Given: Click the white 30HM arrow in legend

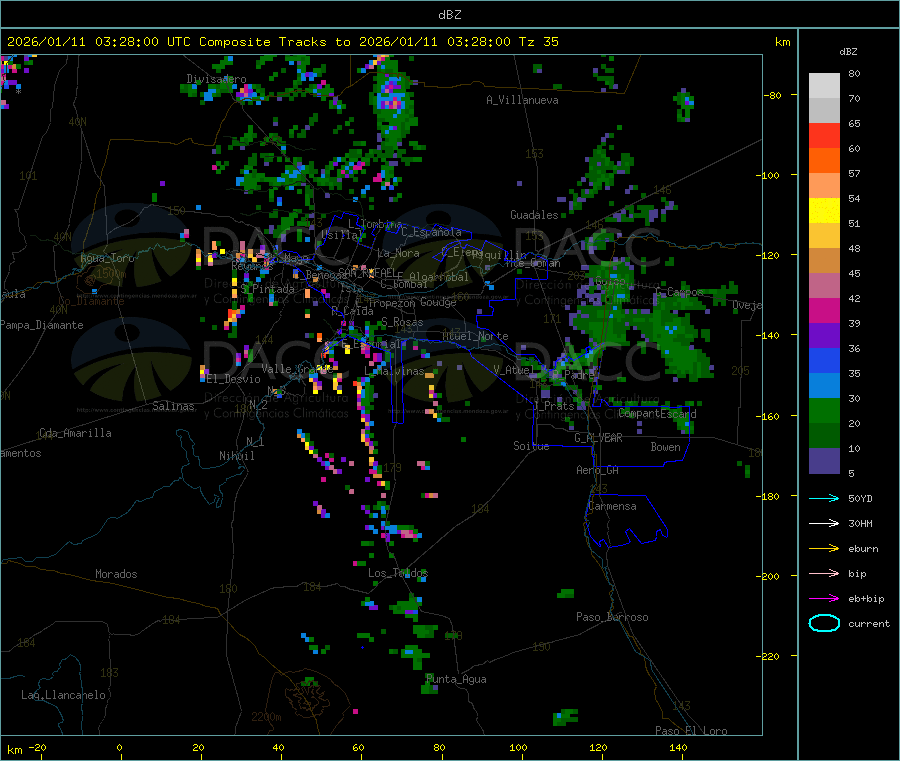Looking at the screenshot, I should [824, 523].
